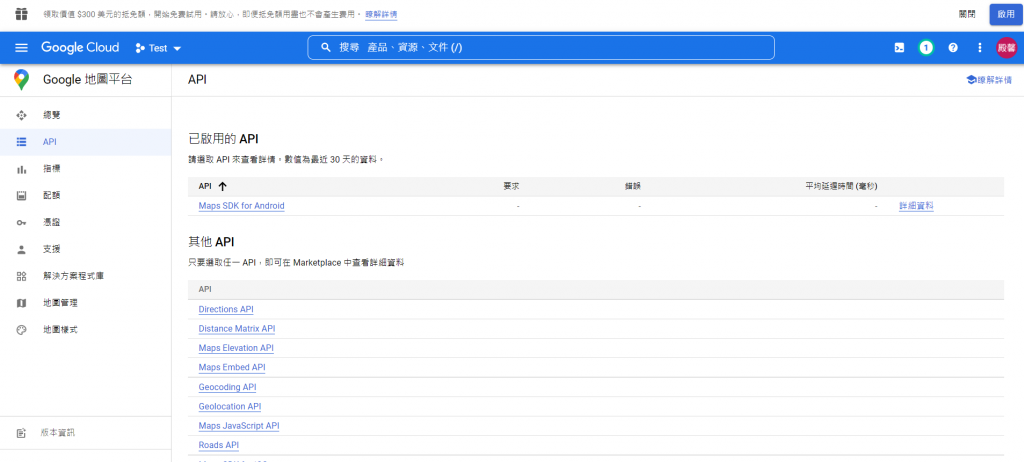The width and height of the screenshot is (1024, 462).
Task: Open the three-dot more options menu
Action: (x=979, y=48)
